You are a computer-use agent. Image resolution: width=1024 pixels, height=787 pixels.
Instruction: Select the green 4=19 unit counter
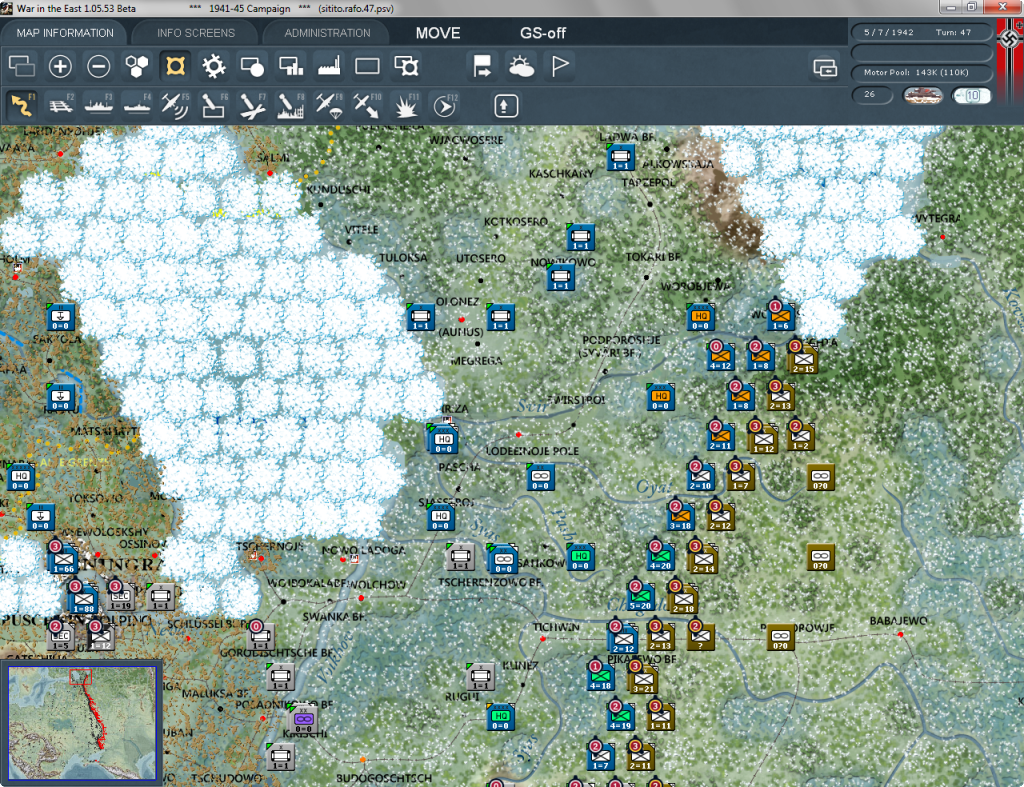(x=620, y=716)
